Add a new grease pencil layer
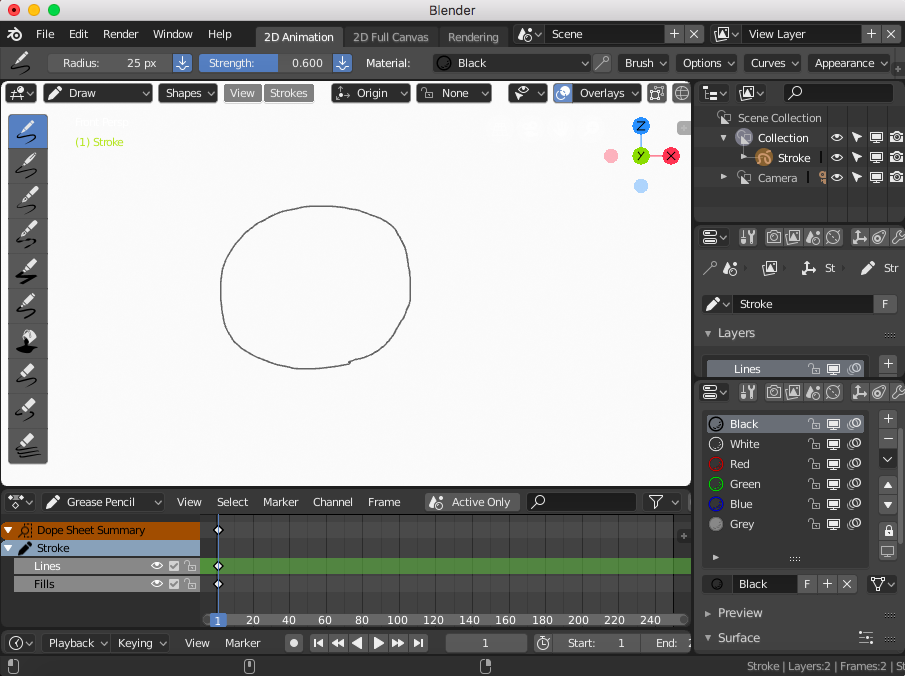This screenshot has height=676, width=905. pos(888,364)
